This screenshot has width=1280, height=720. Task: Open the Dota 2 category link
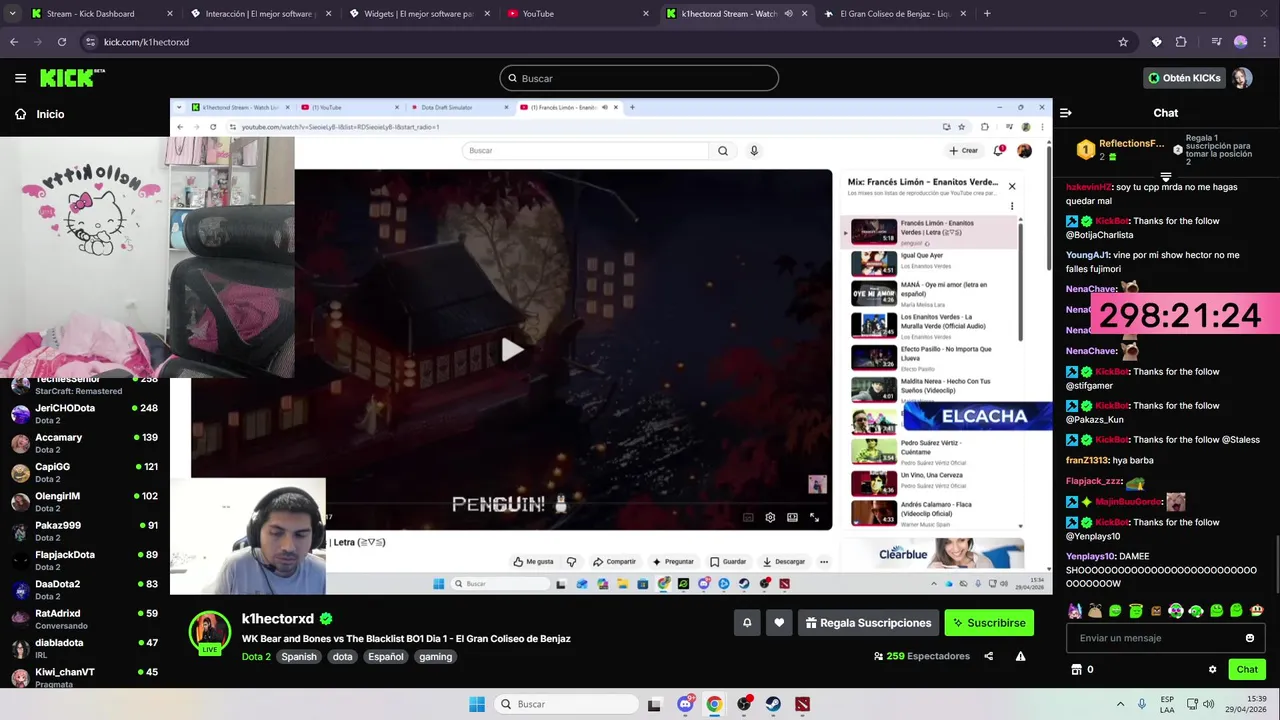tap(256, 657)
